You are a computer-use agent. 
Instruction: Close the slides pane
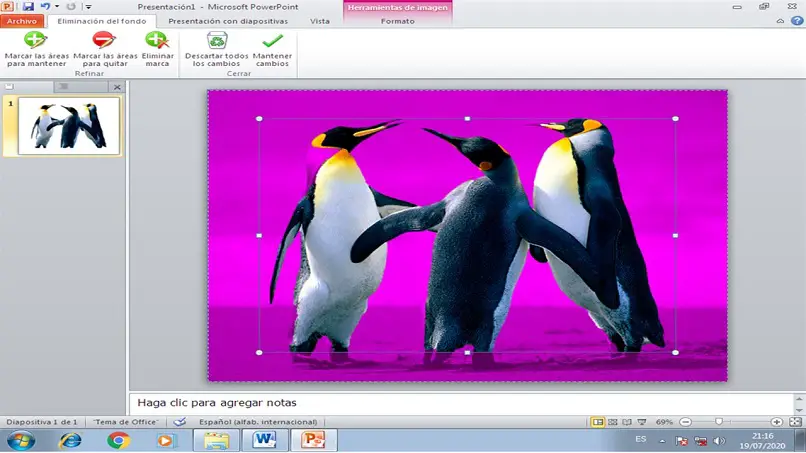click(117, 87)
